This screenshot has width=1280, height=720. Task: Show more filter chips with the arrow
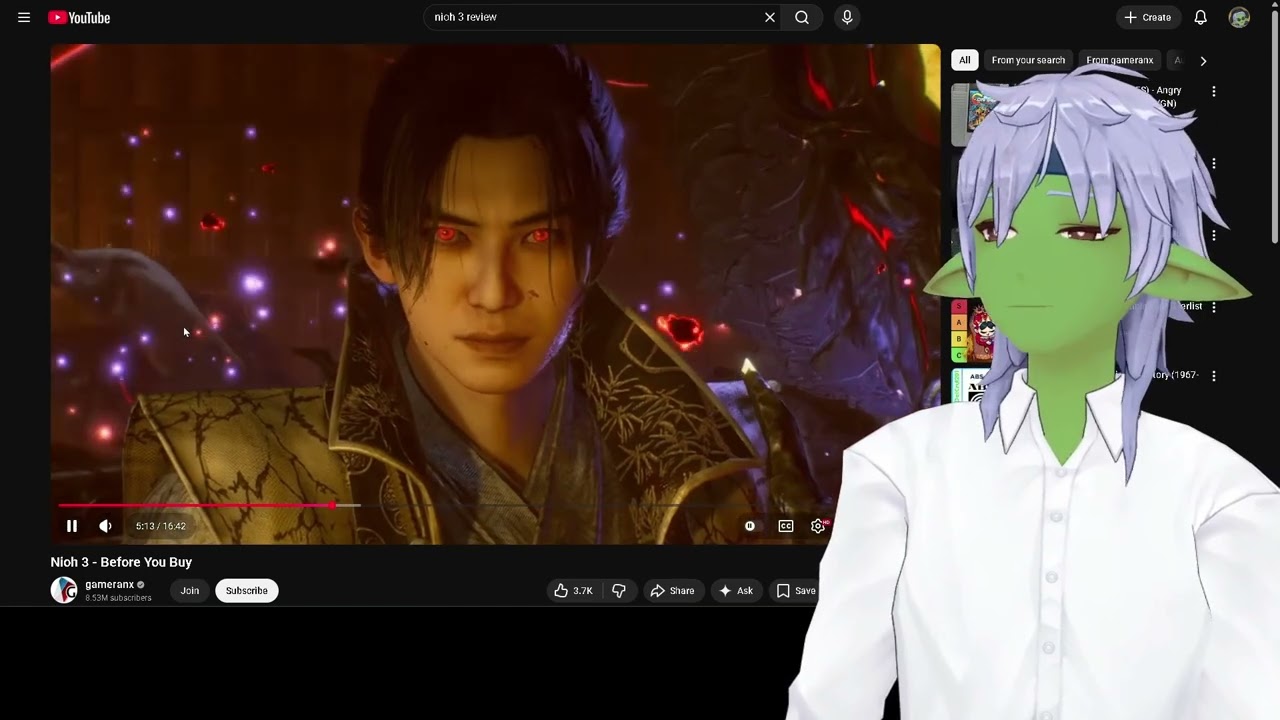pyautogui.click(x=1203, y=61)
